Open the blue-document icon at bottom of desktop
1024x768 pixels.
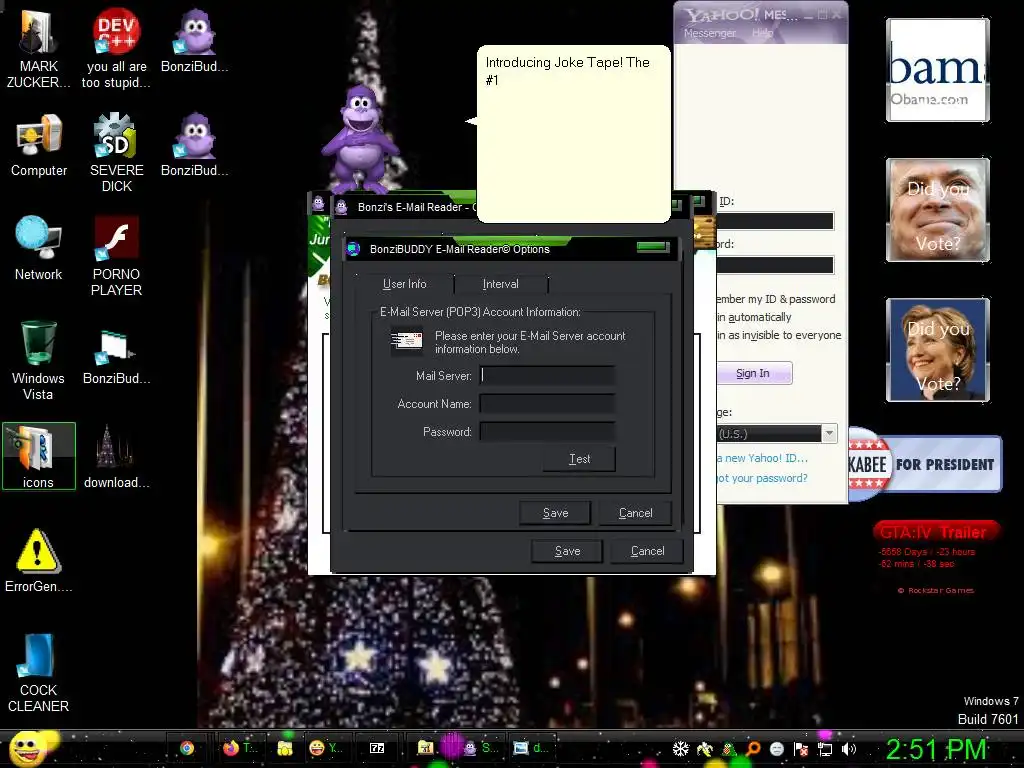(x=38, y=673)
